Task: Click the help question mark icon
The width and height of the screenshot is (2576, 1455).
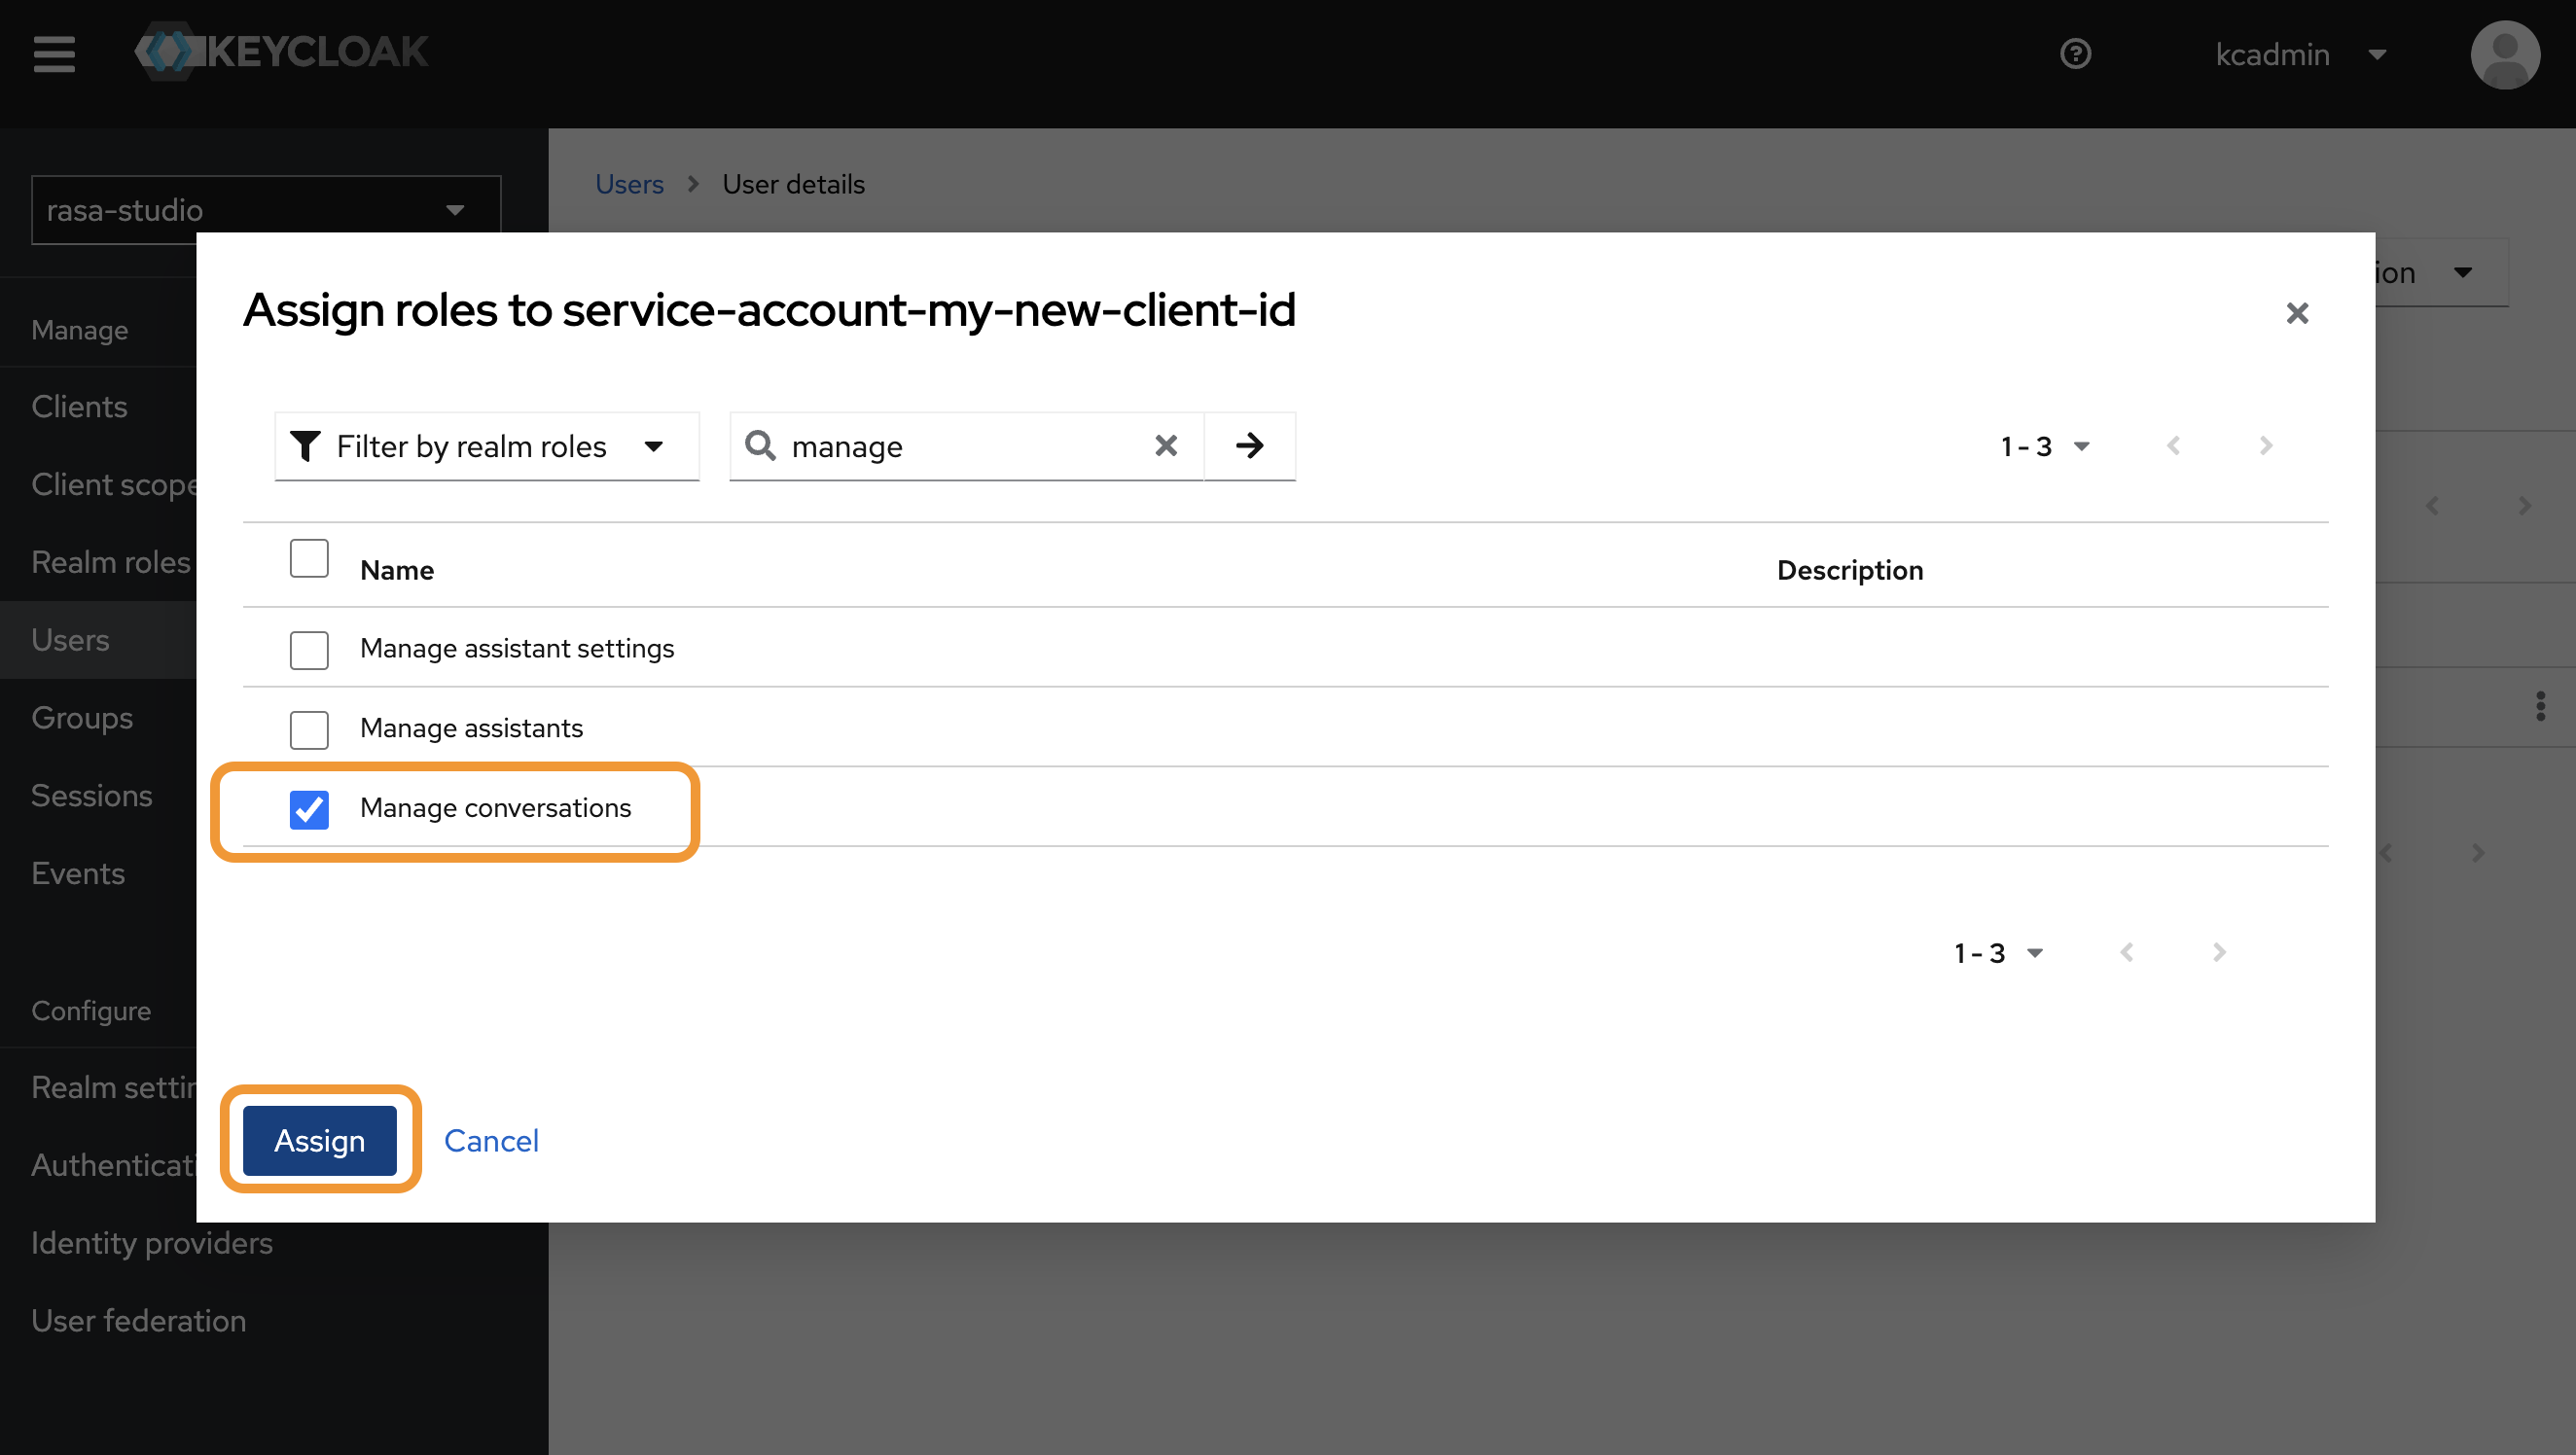Action: click(2075, 54)
